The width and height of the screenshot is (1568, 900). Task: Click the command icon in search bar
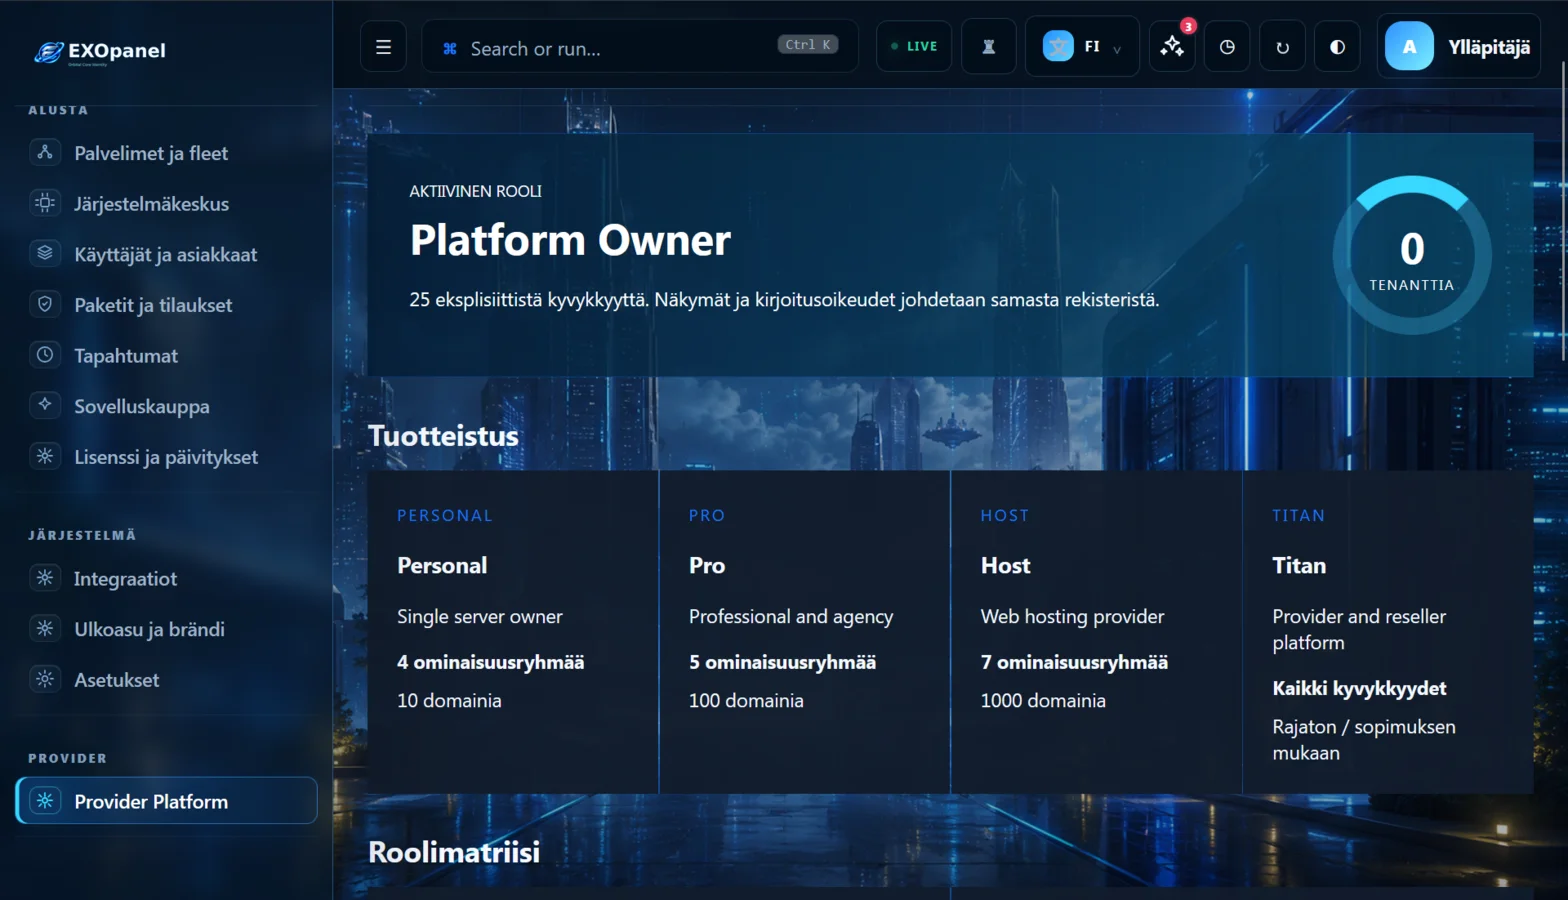click(x=450, y=49)
